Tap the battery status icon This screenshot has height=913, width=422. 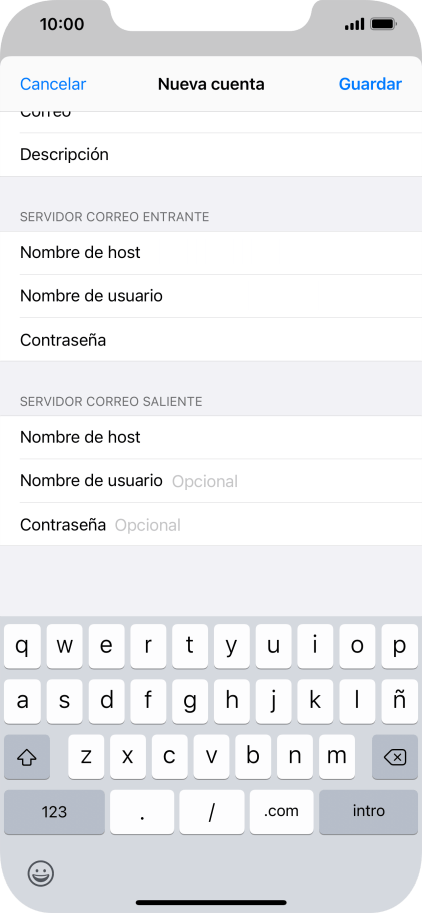[384, 24]
